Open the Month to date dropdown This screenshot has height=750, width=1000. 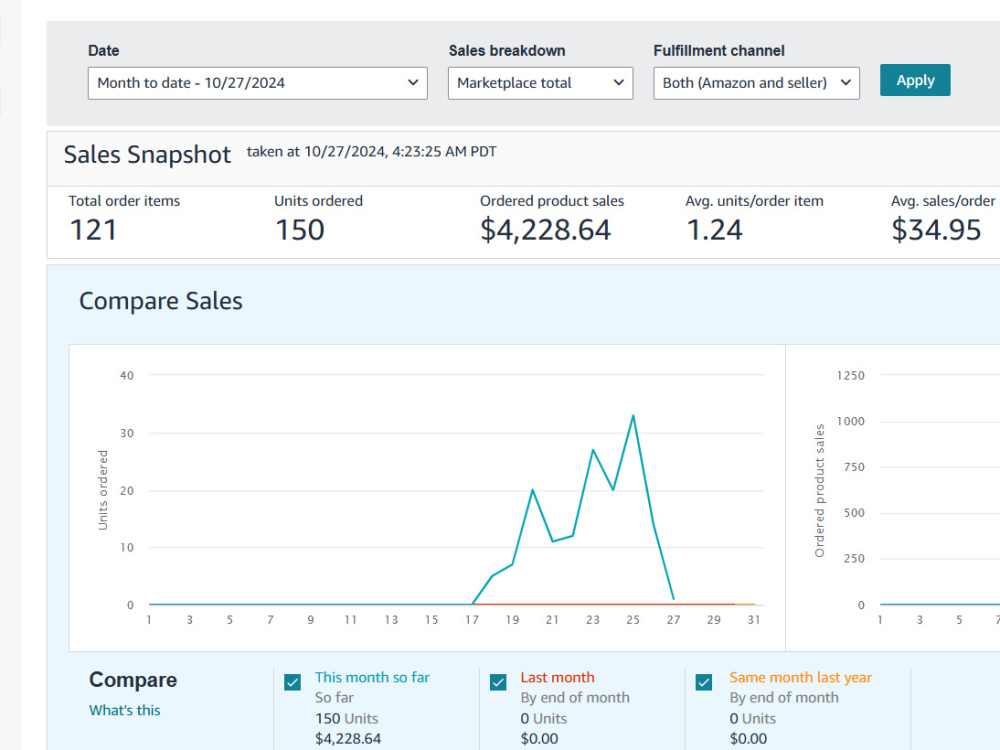[258, 83]
